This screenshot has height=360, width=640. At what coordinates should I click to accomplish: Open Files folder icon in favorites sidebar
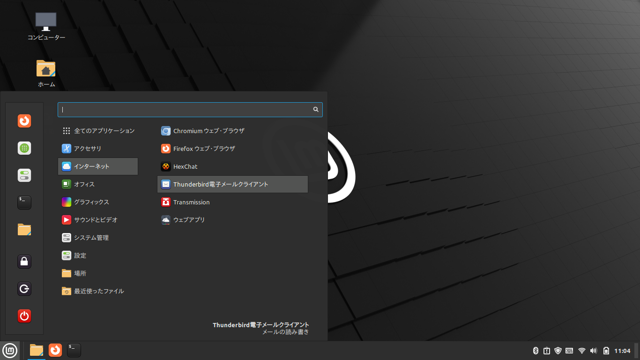[x=24, y=229]
